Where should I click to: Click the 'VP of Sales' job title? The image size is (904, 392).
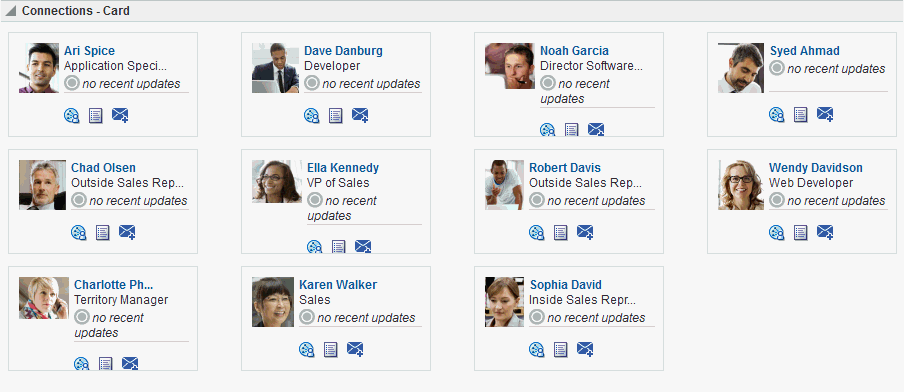pos(338,183)
